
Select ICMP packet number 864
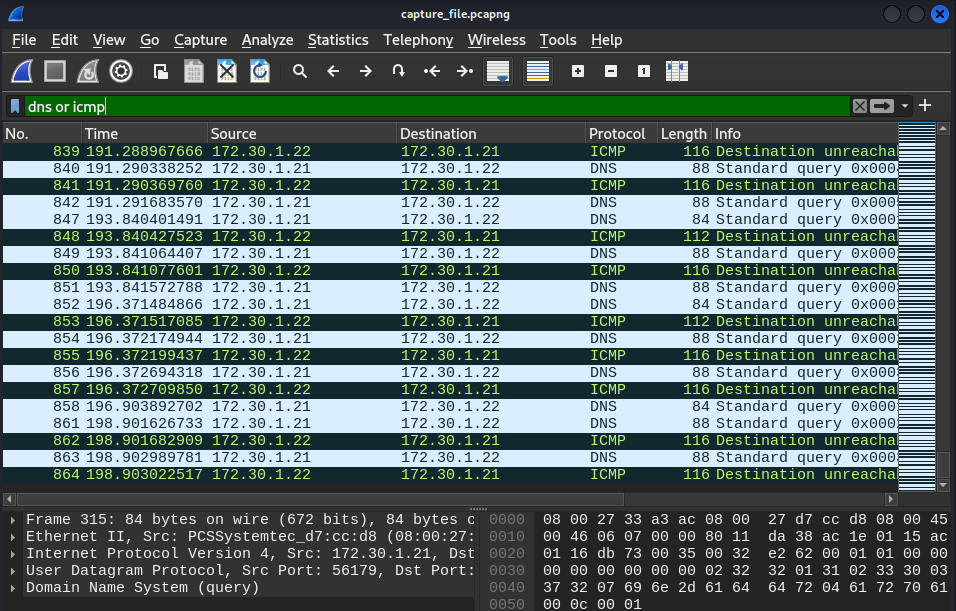click(451, 475)
